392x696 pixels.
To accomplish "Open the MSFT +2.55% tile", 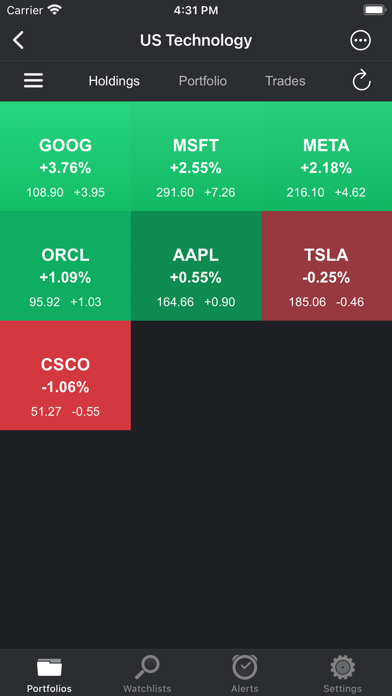I will pyautogui.click(x=196, y=156).
